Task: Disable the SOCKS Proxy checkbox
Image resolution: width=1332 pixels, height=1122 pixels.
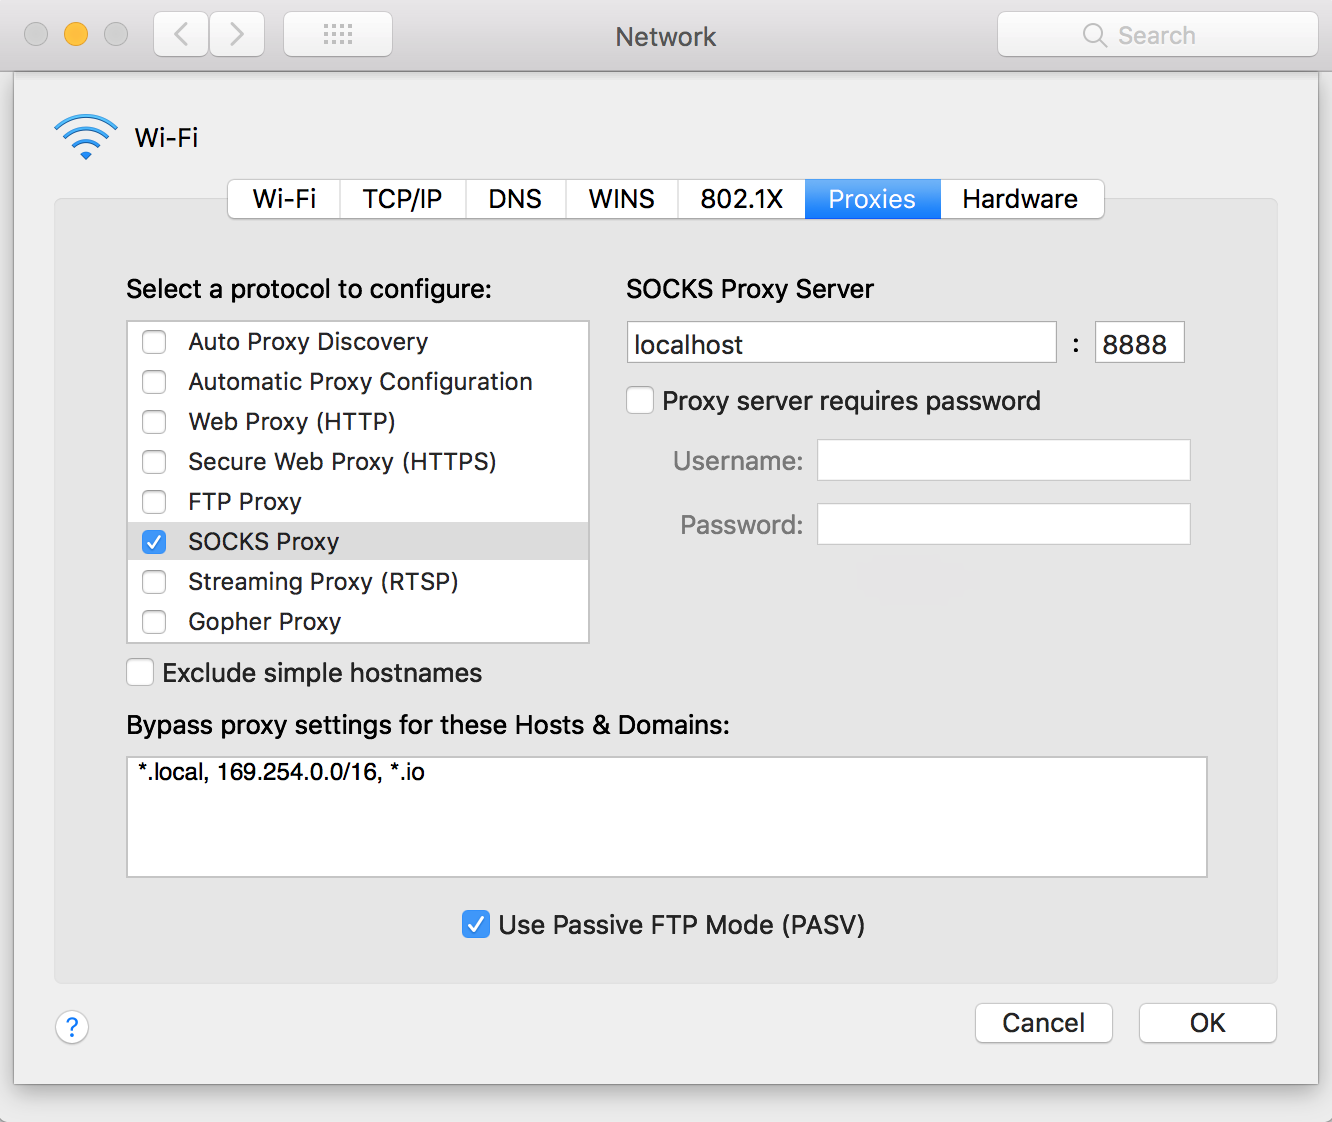Action: click(154, 541)
